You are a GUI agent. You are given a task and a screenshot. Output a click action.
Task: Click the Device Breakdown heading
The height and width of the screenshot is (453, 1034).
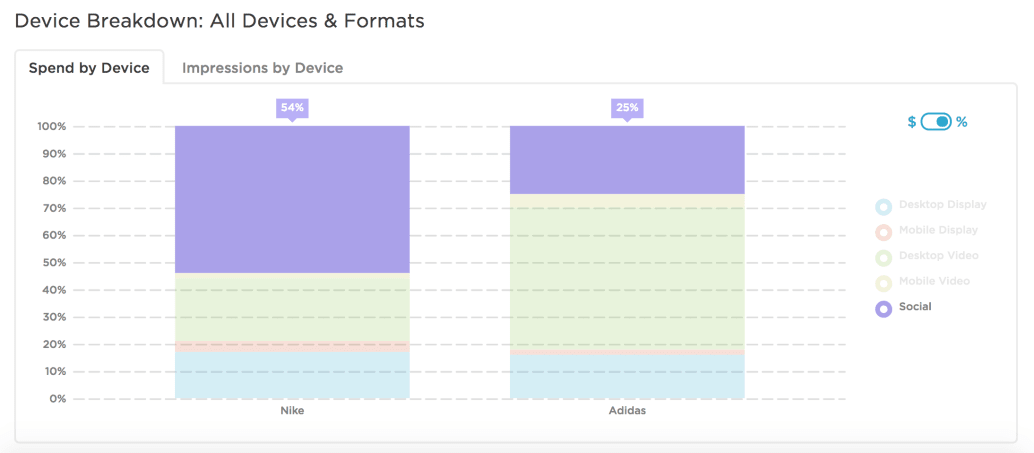(220, 21)
